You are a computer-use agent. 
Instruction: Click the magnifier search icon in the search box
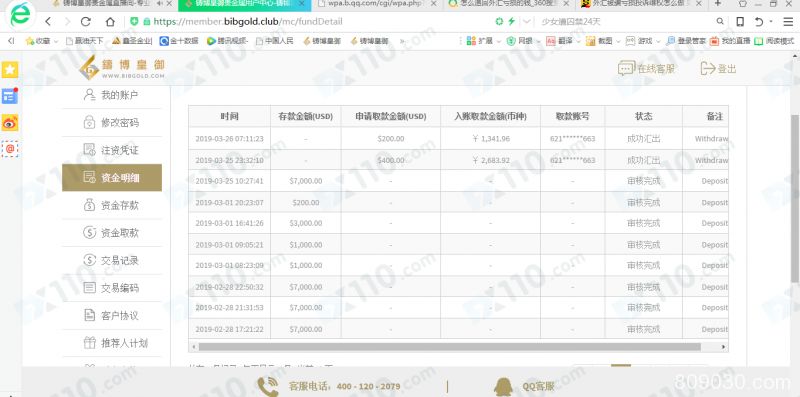(x=720, y=21)
